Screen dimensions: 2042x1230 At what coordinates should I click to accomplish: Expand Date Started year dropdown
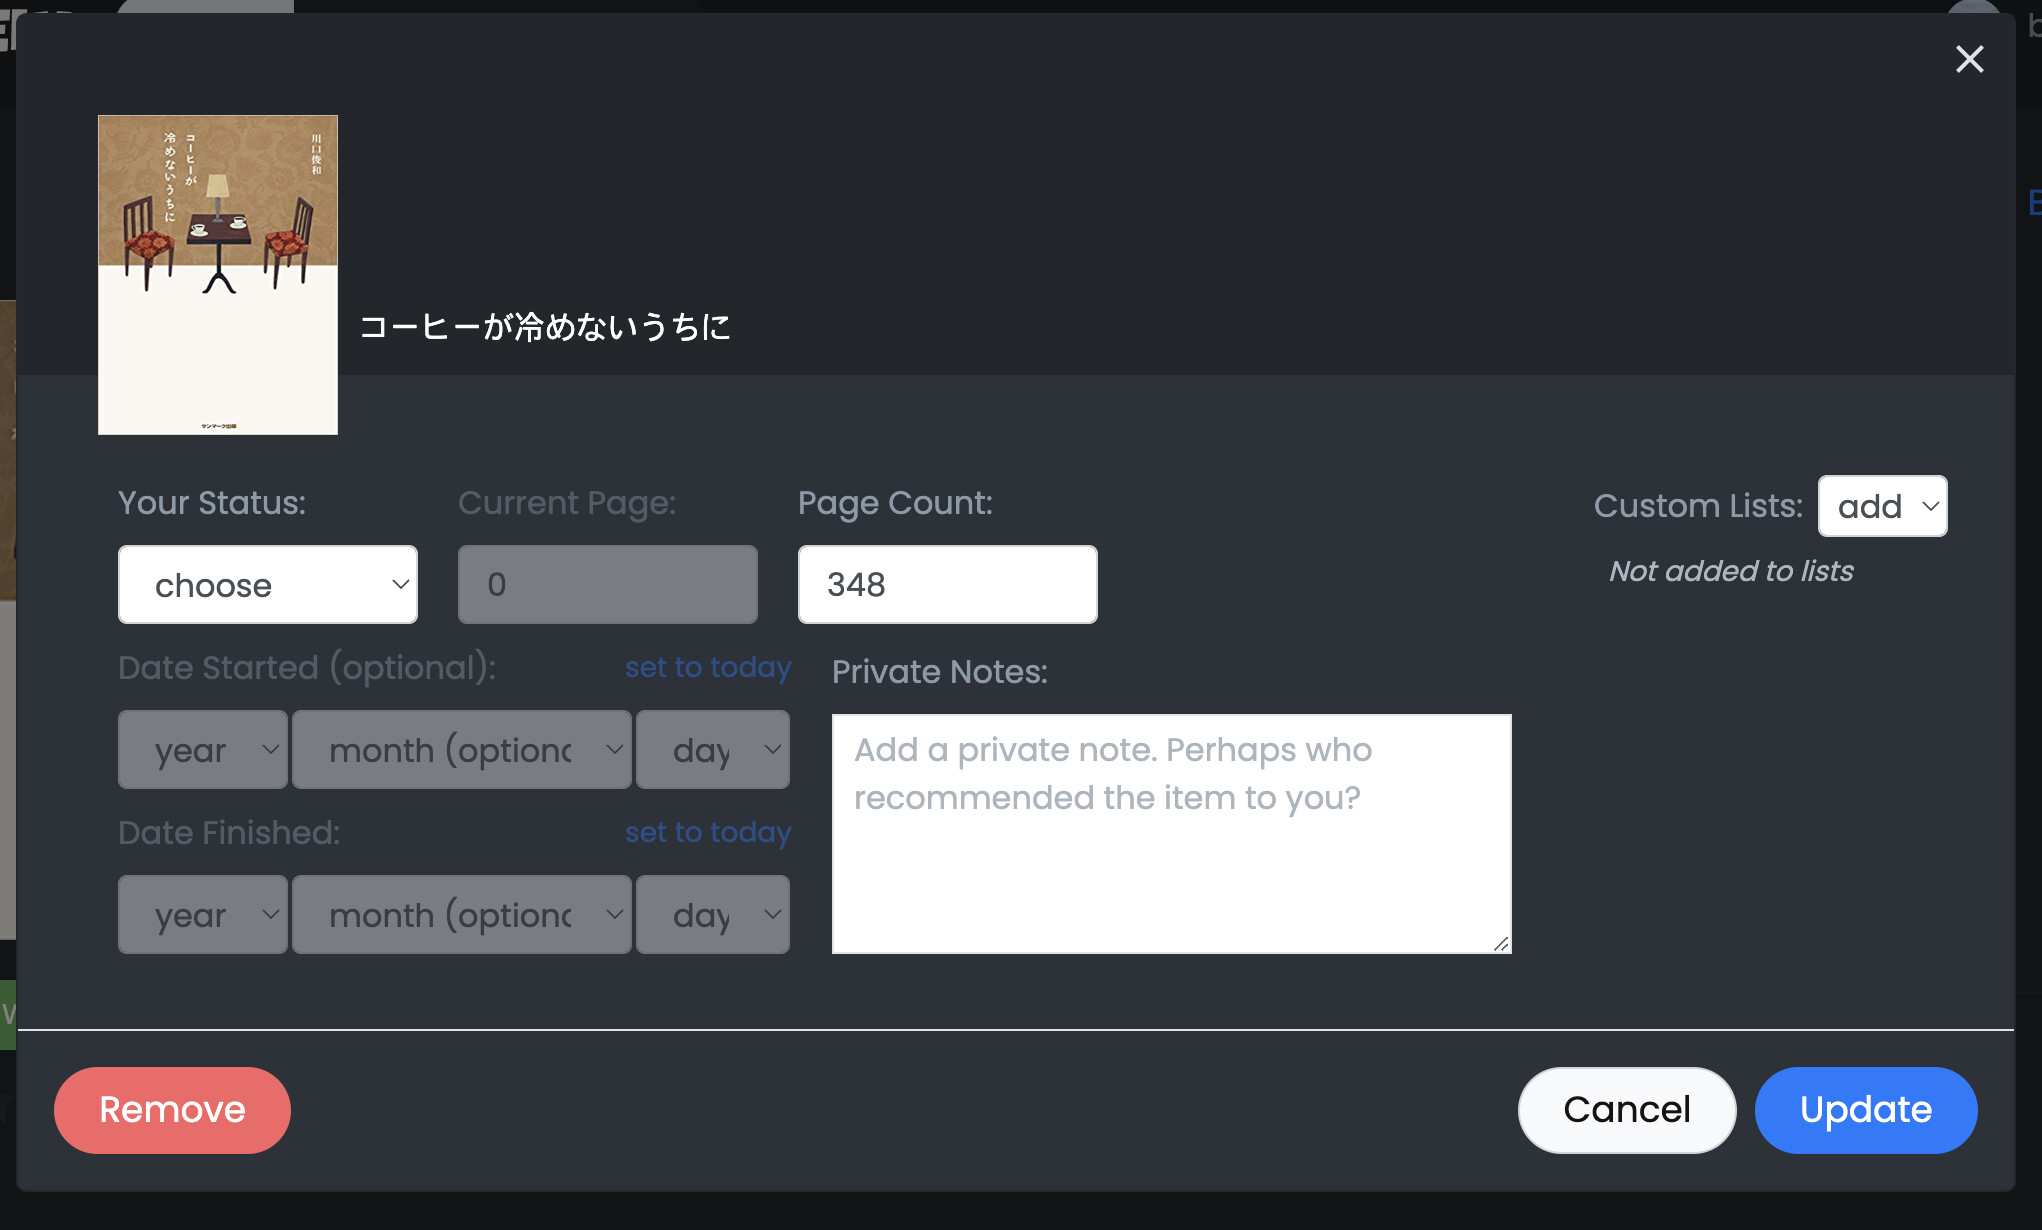point(203,750)
